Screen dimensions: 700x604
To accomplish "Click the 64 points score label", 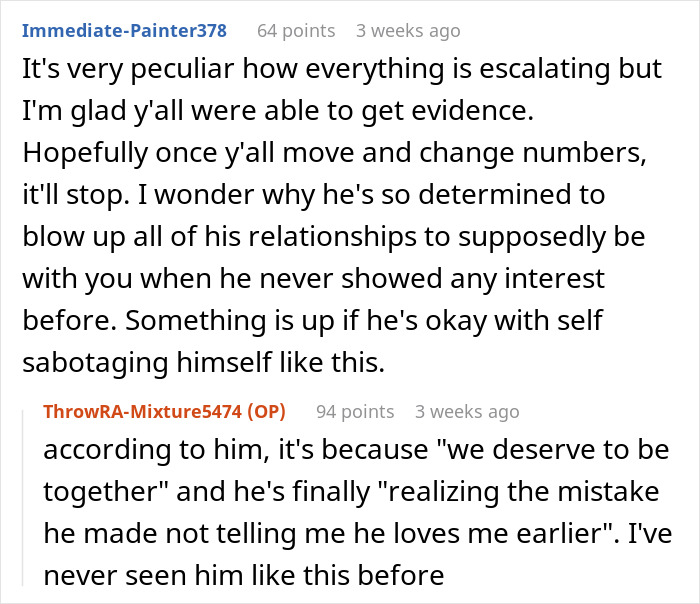I will [296, 31].
